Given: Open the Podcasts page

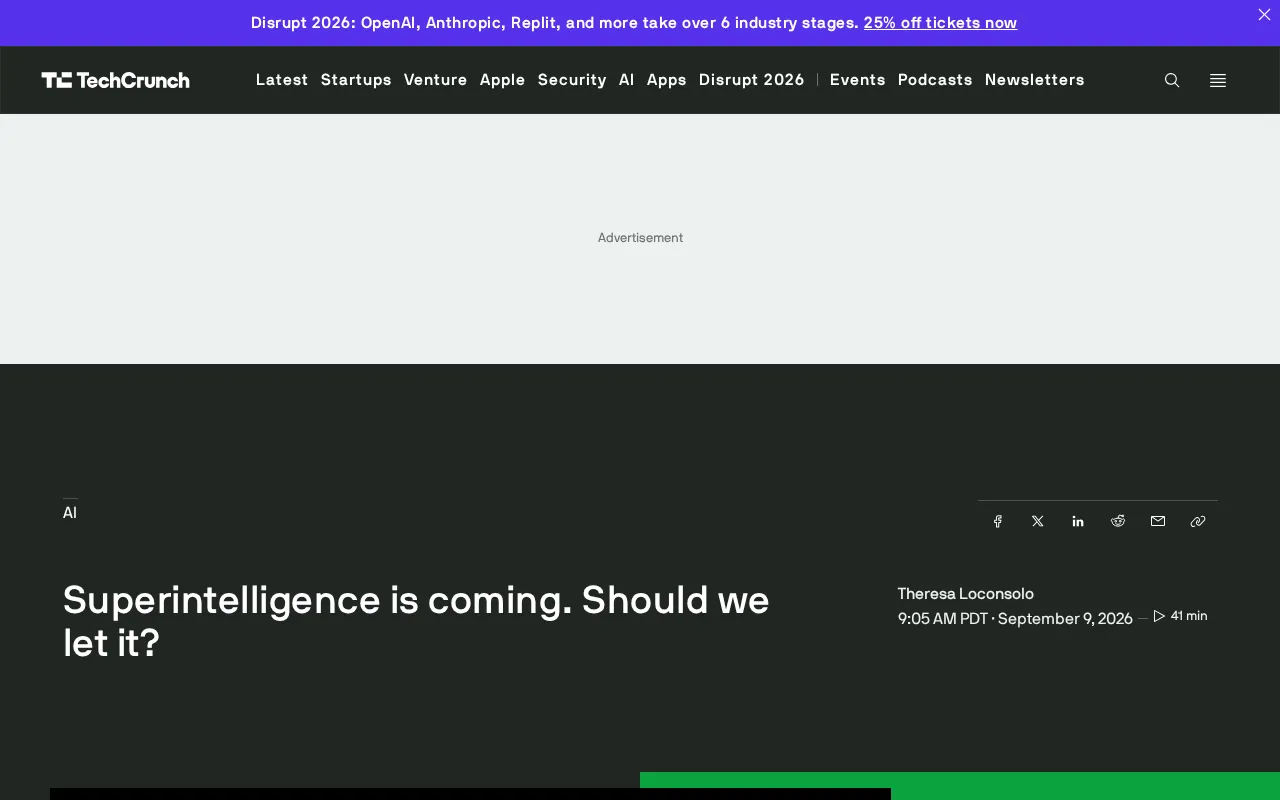Looking at the screenshot, I should (935, 80).
